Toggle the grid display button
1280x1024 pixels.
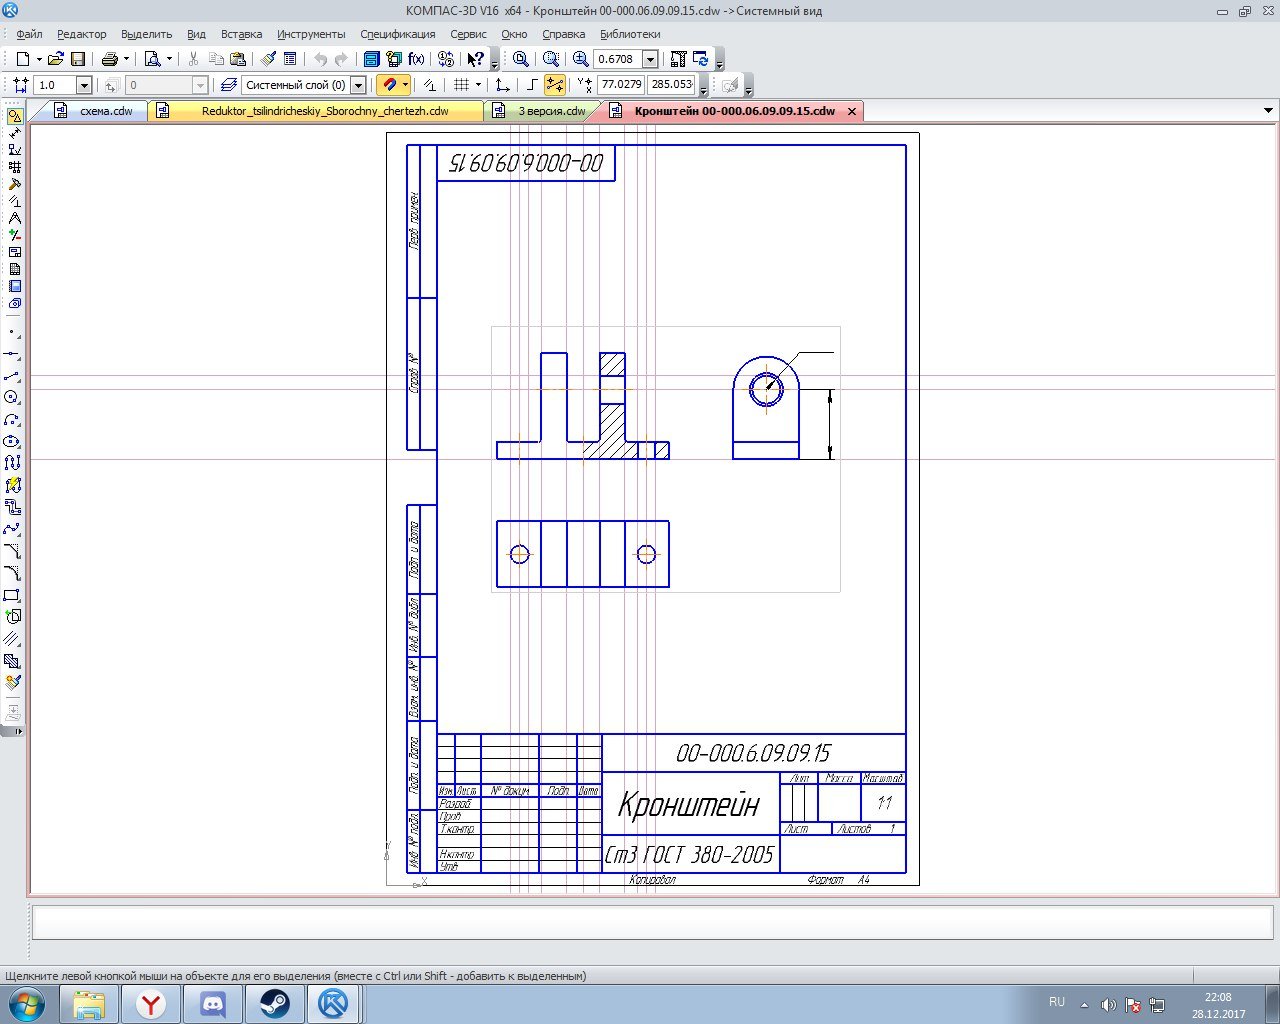coord(461,85)
